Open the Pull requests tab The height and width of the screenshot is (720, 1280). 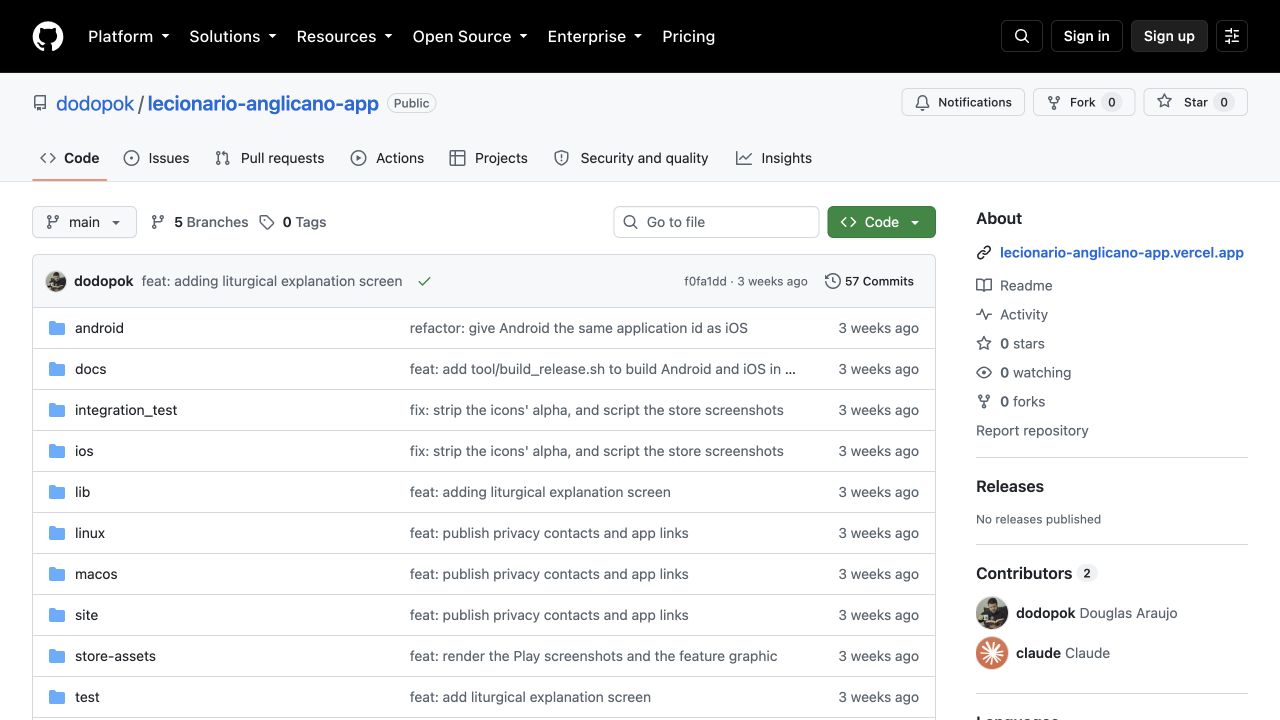[x=270, y=158]
